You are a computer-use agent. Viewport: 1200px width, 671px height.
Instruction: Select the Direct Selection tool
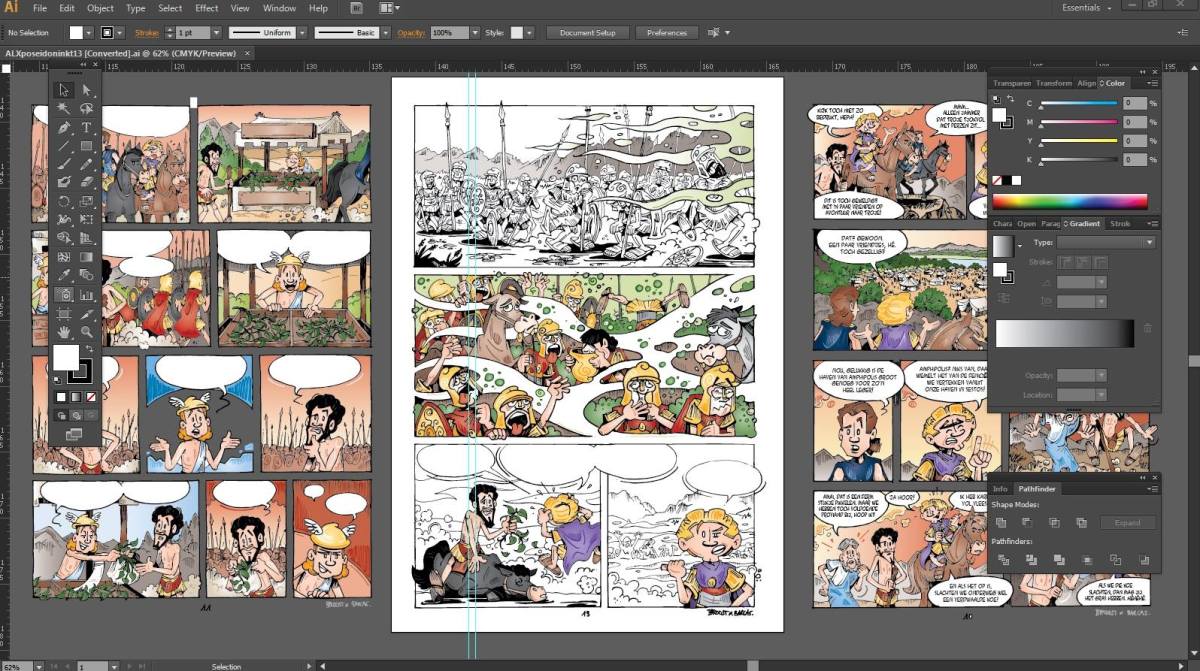(x=87, y=90)
